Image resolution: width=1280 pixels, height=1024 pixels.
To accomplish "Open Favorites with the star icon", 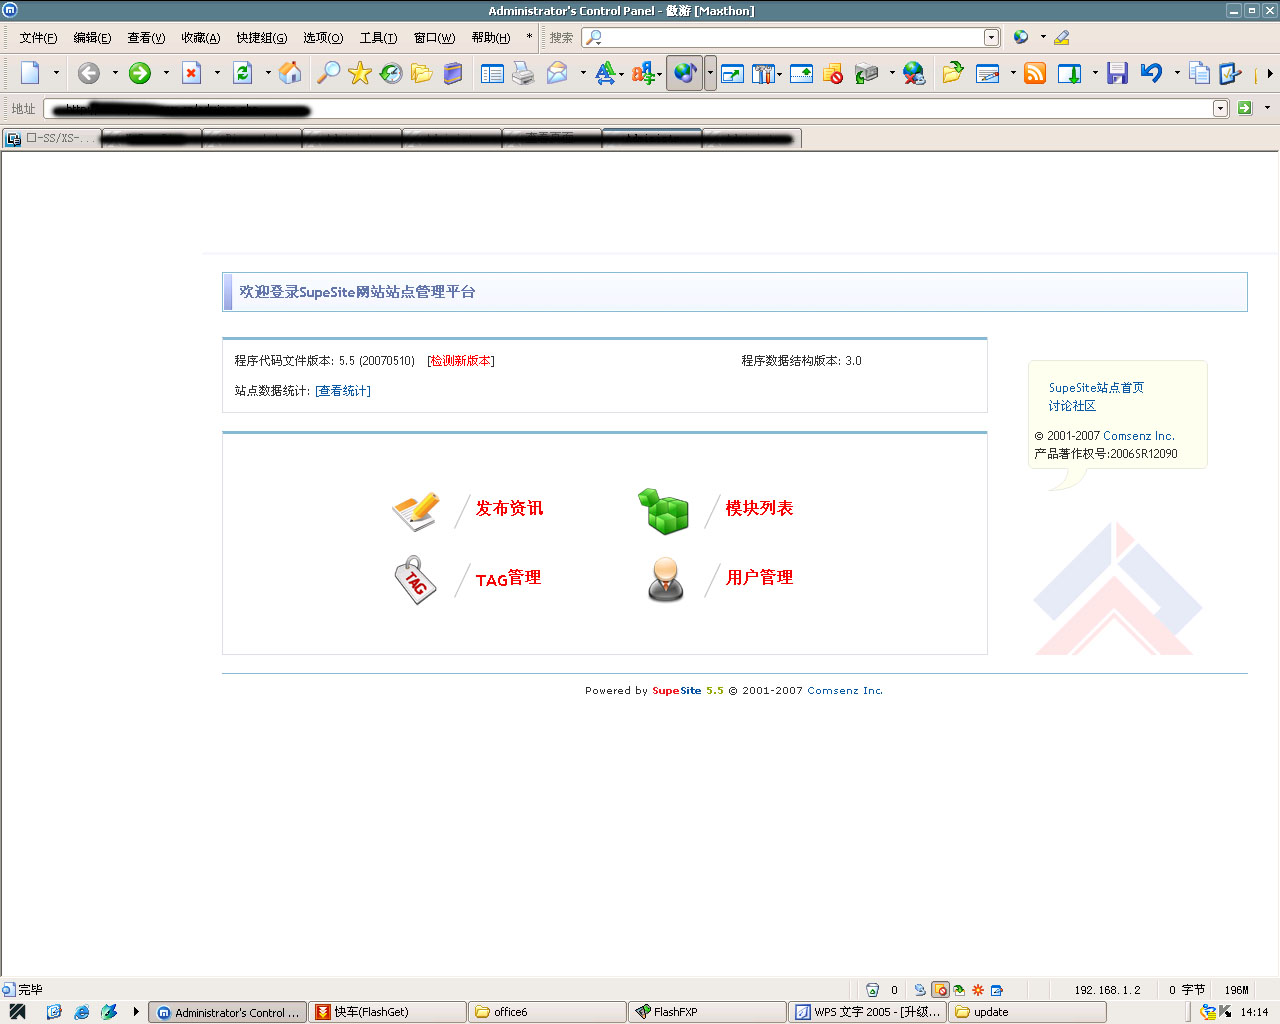I will (359, 73).
